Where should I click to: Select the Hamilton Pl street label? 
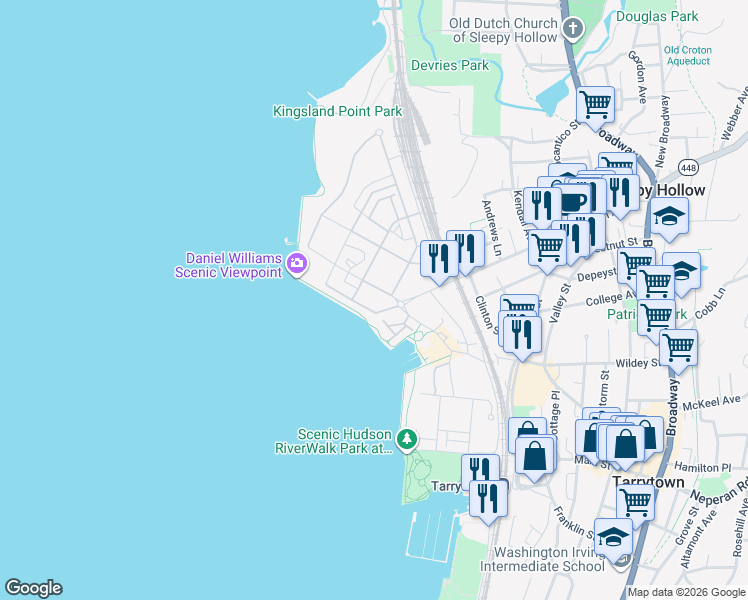click(702, 467)
